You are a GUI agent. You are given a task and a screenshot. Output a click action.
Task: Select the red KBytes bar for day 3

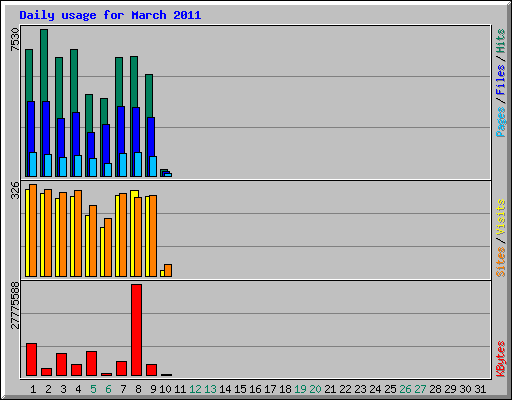[x=61, y=364]
